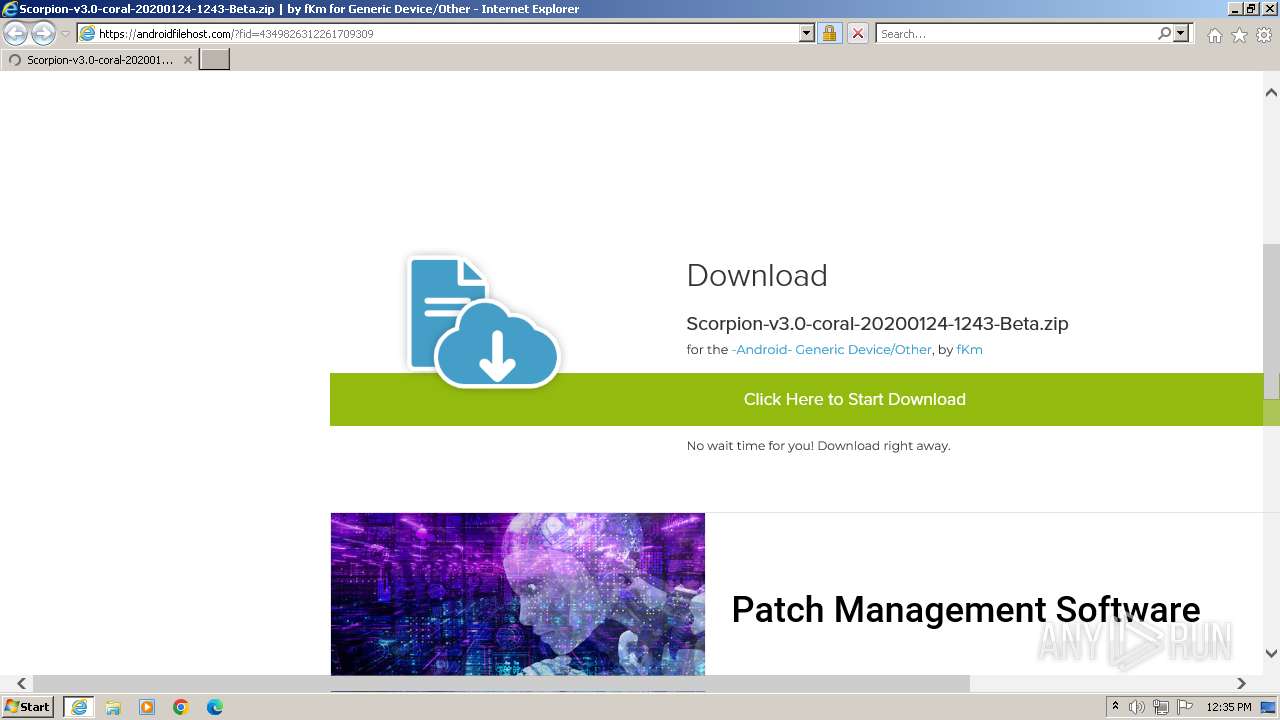Open the Tools gear icon
Viewport: 1280px width, 720px height.
pos(1264,35)
